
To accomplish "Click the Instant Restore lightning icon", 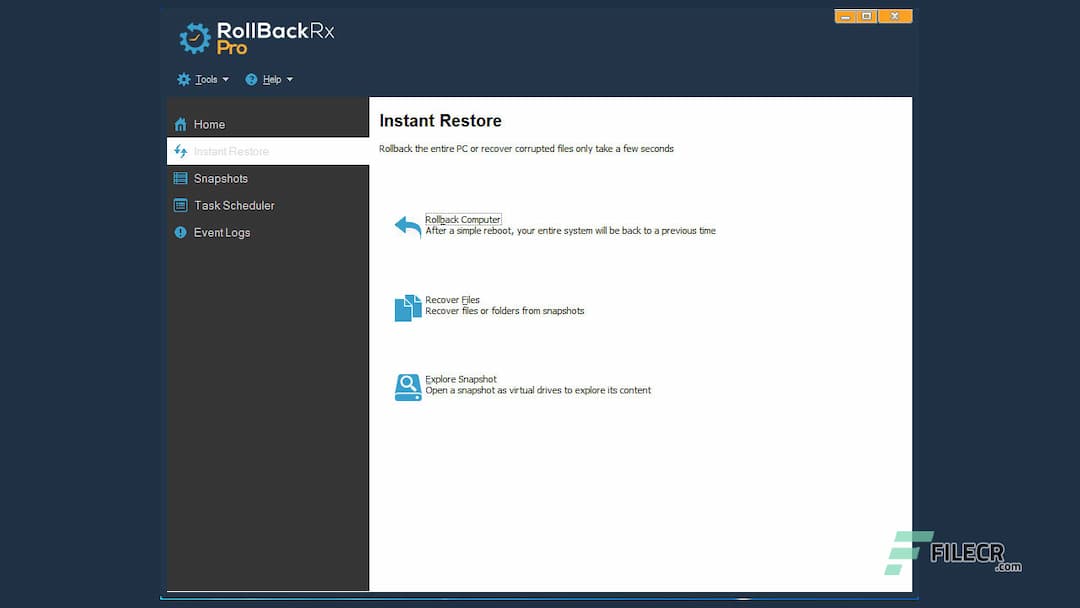I will pos(182,151).
